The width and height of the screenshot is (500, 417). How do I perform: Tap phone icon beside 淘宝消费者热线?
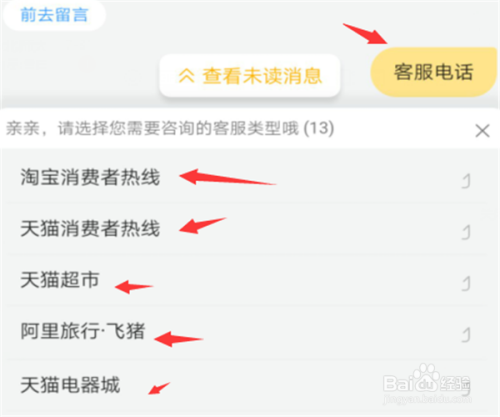(x=466, y=181)
